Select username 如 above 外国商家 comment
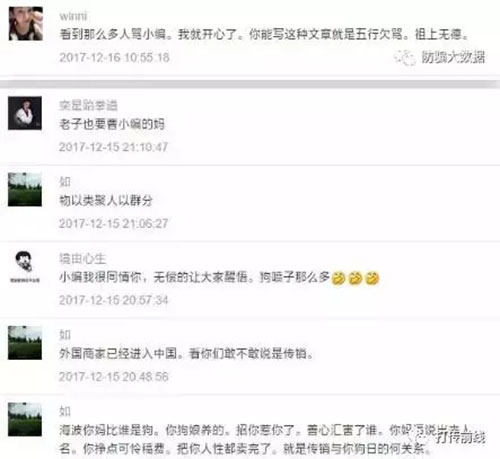 [x=65, y=335]
